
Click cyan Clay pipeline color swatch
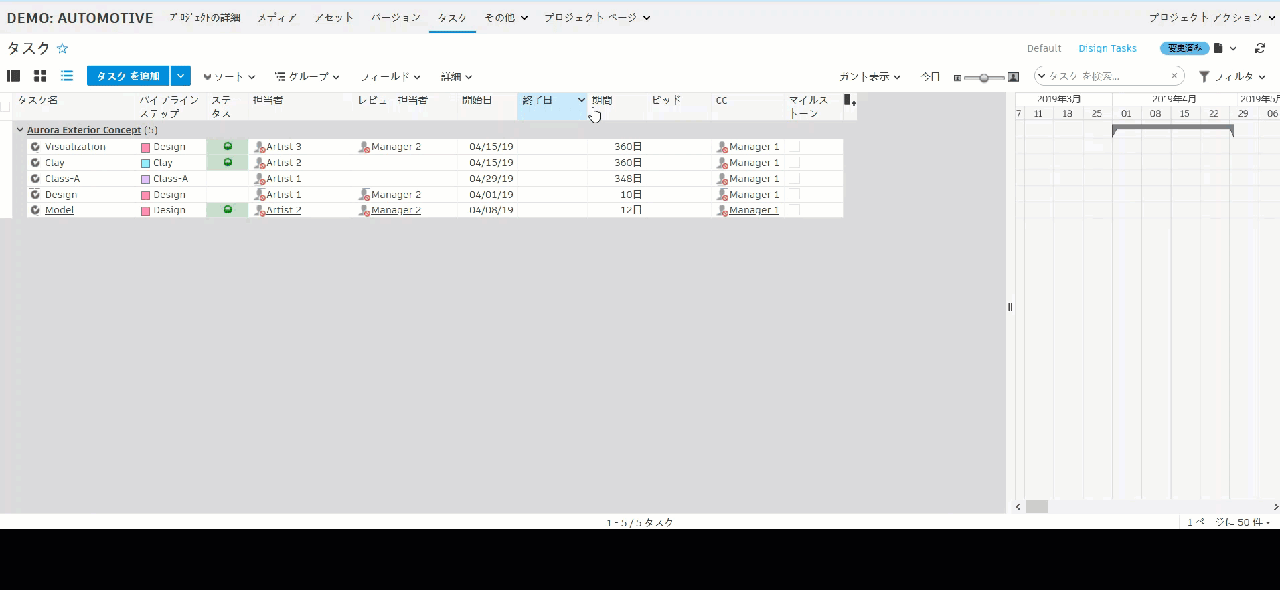click(x=146, y=163)
